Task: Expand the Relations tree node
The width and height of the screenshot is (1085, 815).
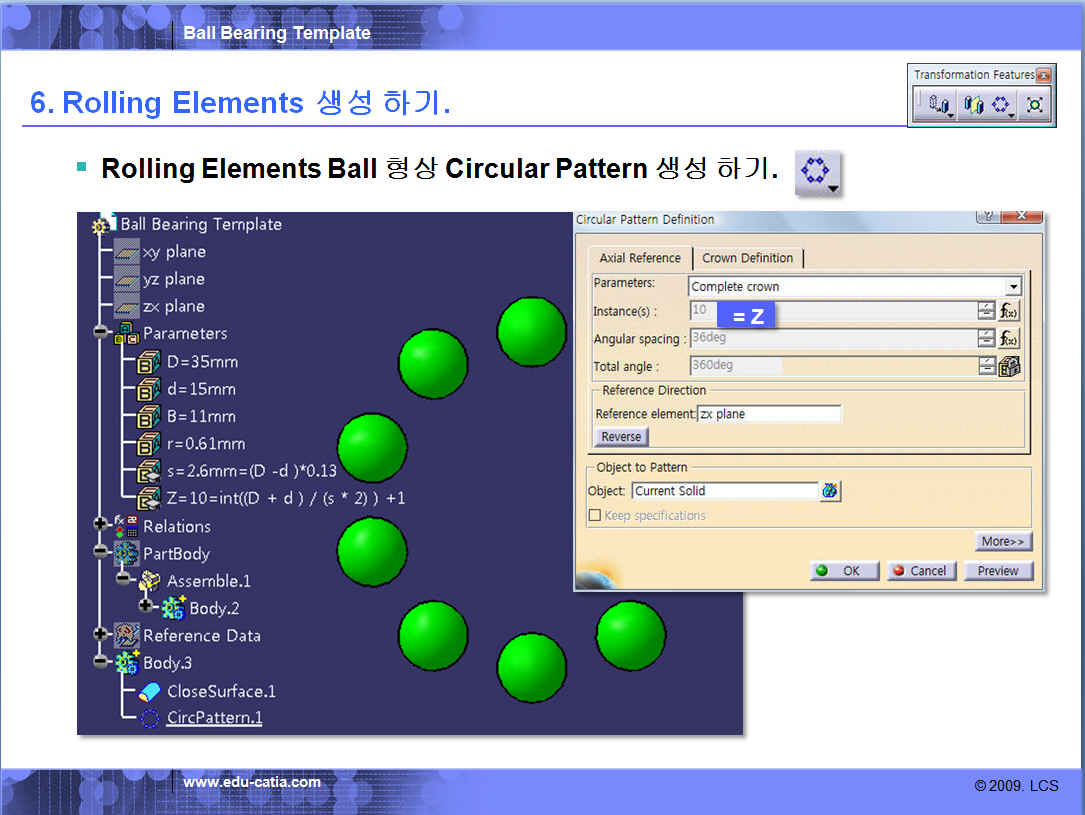Action: (x=101, y=524)
